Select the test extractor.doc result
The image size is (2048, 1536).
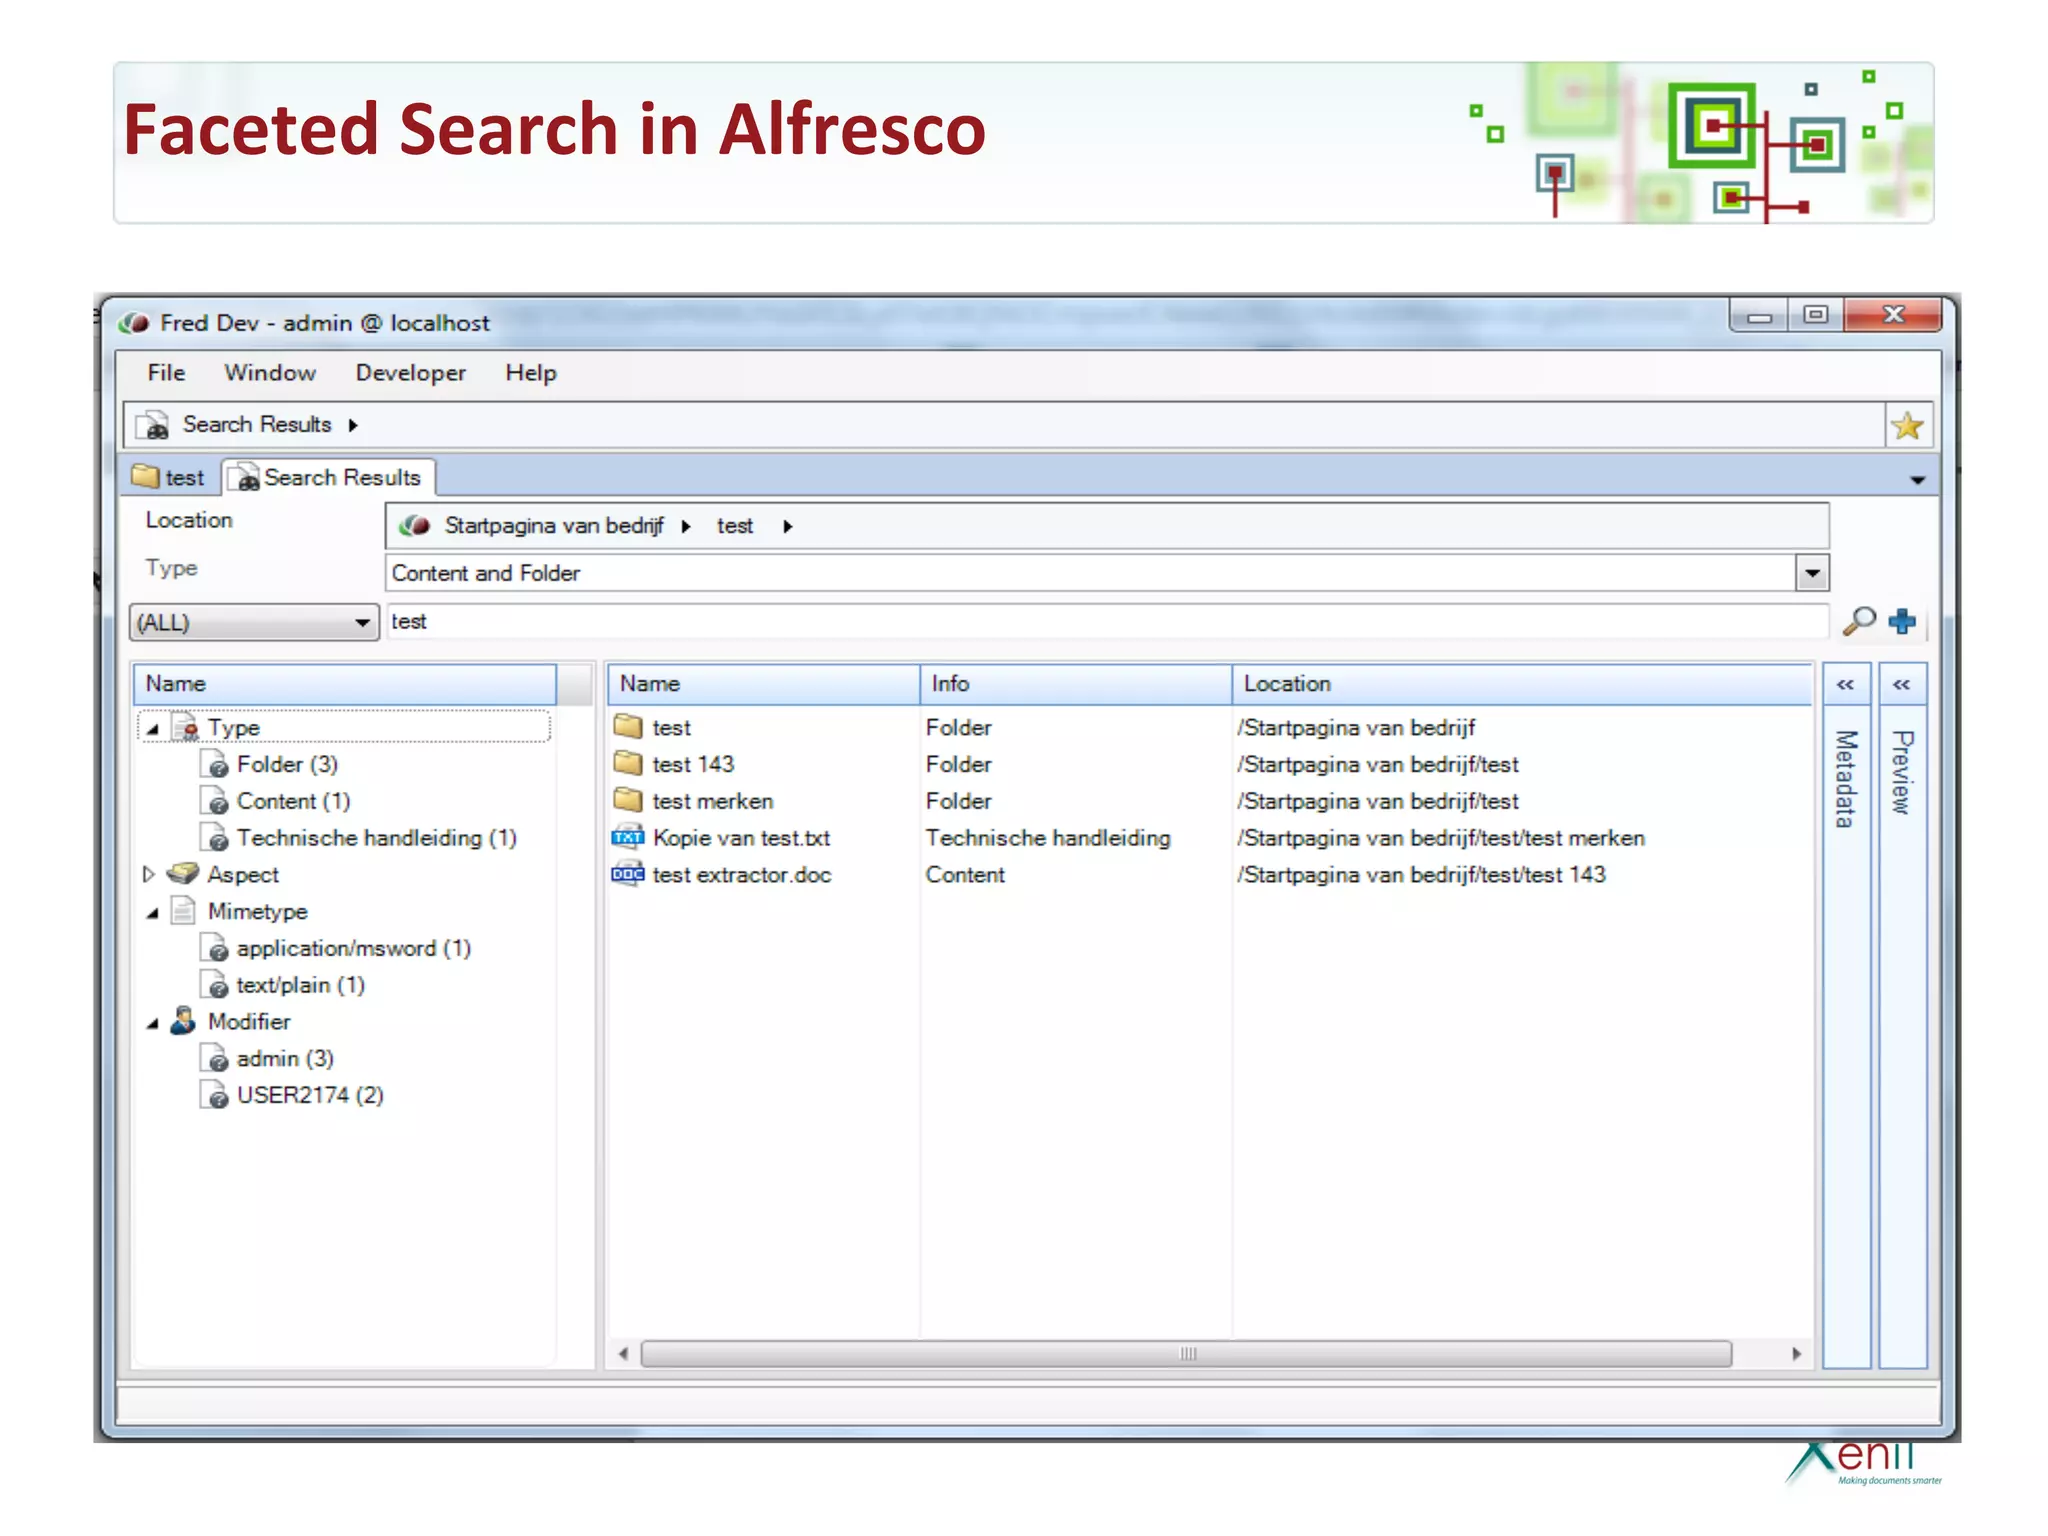tap(742, 875)
